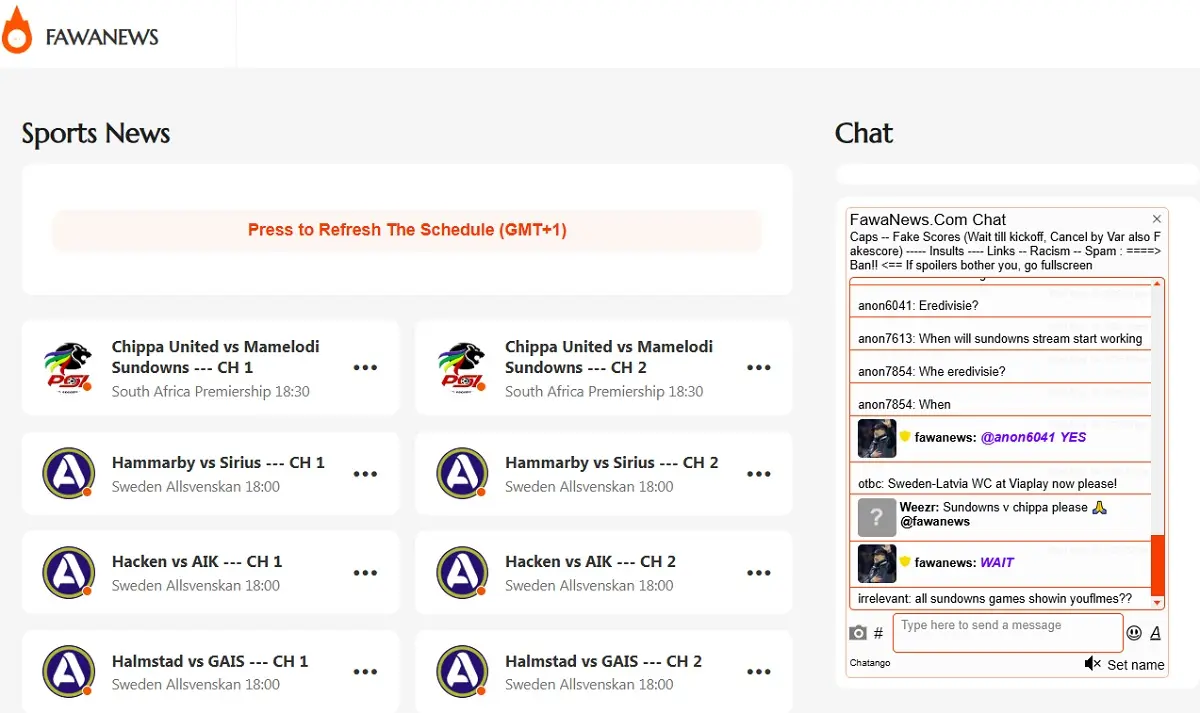Close the FawaNews.Com Chat panel

1157,219
